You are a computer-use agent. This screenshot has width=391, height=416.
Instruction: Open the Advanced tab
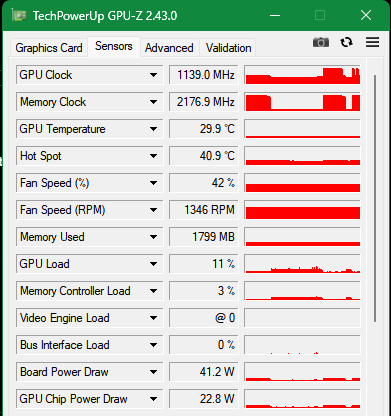click(169, 48)
